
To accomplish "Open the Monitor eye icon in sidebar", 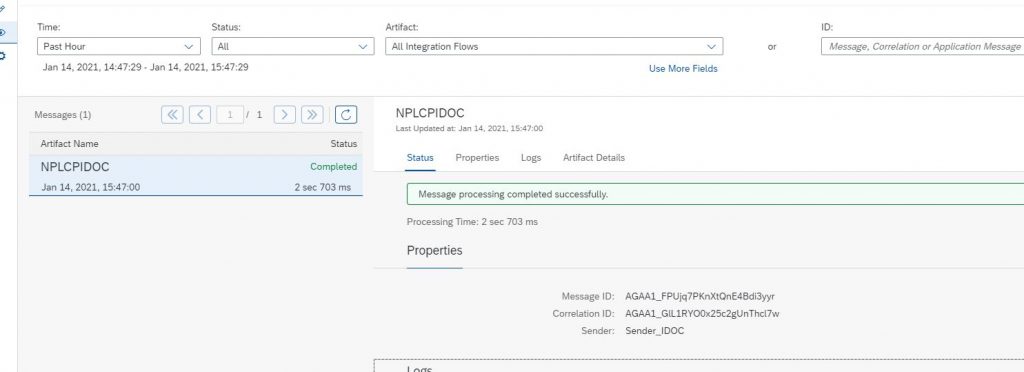I will pyautogui.click(x=3, y=32).
